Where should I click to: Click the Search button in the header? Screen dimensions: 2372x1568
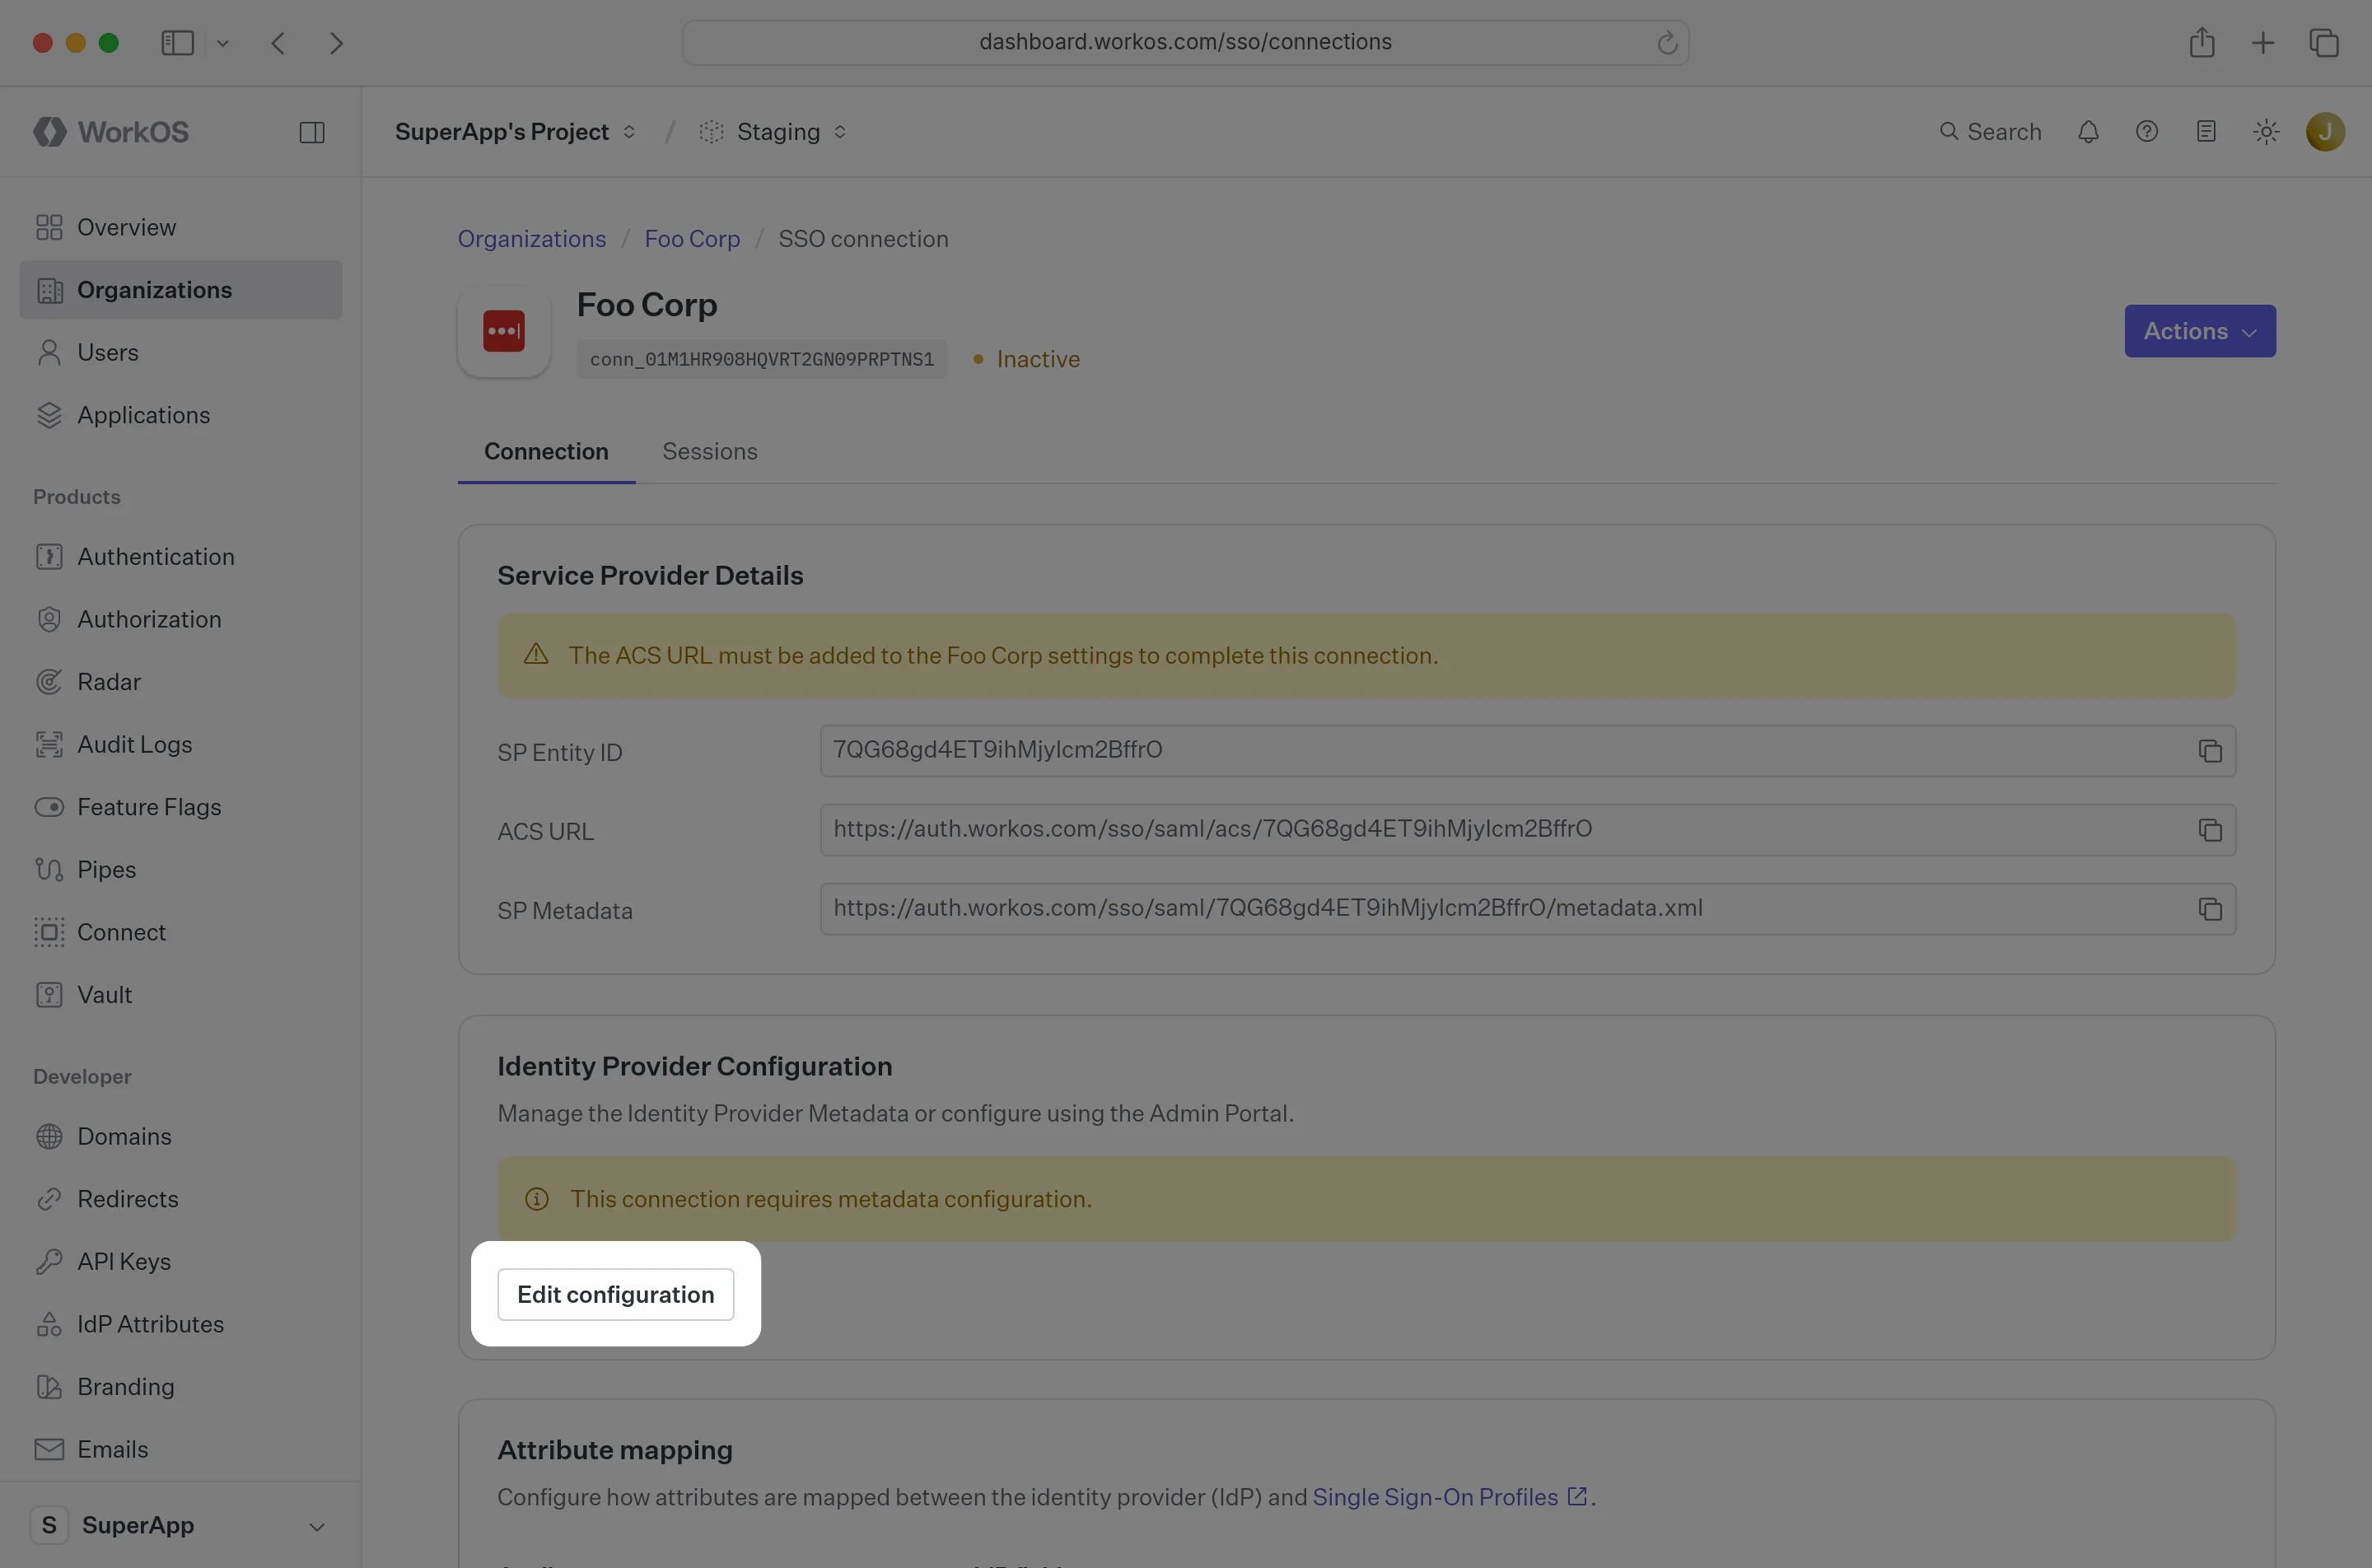pyautogui.click(x=1990, y=132)
